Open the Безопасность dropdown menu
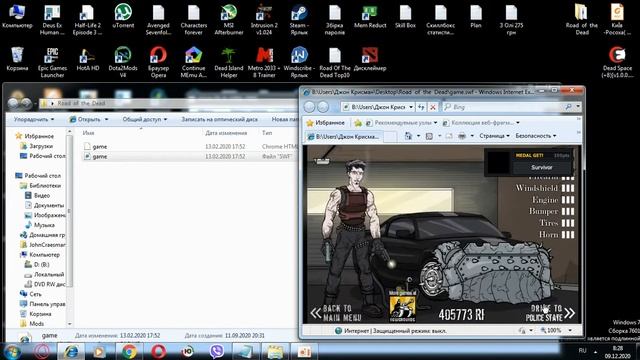640x360 pixels. 536,136
